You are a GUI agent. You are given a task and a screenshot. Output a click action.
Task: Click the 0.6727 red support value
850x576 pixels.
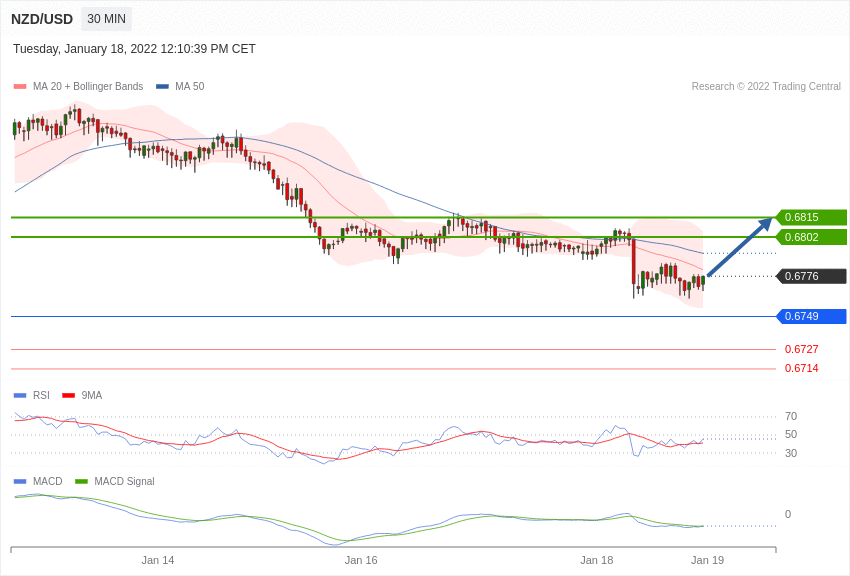(801, 349)
